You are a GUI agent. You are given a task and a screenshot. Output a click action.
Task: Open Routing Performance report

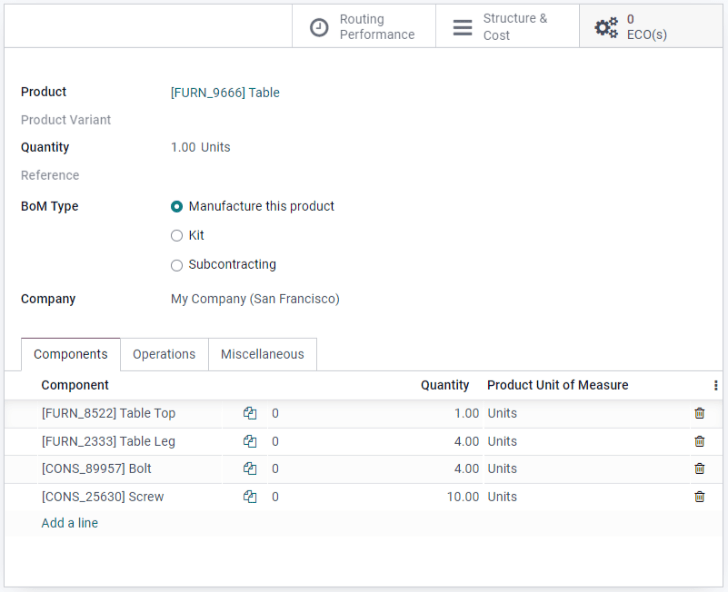[363, 27]
